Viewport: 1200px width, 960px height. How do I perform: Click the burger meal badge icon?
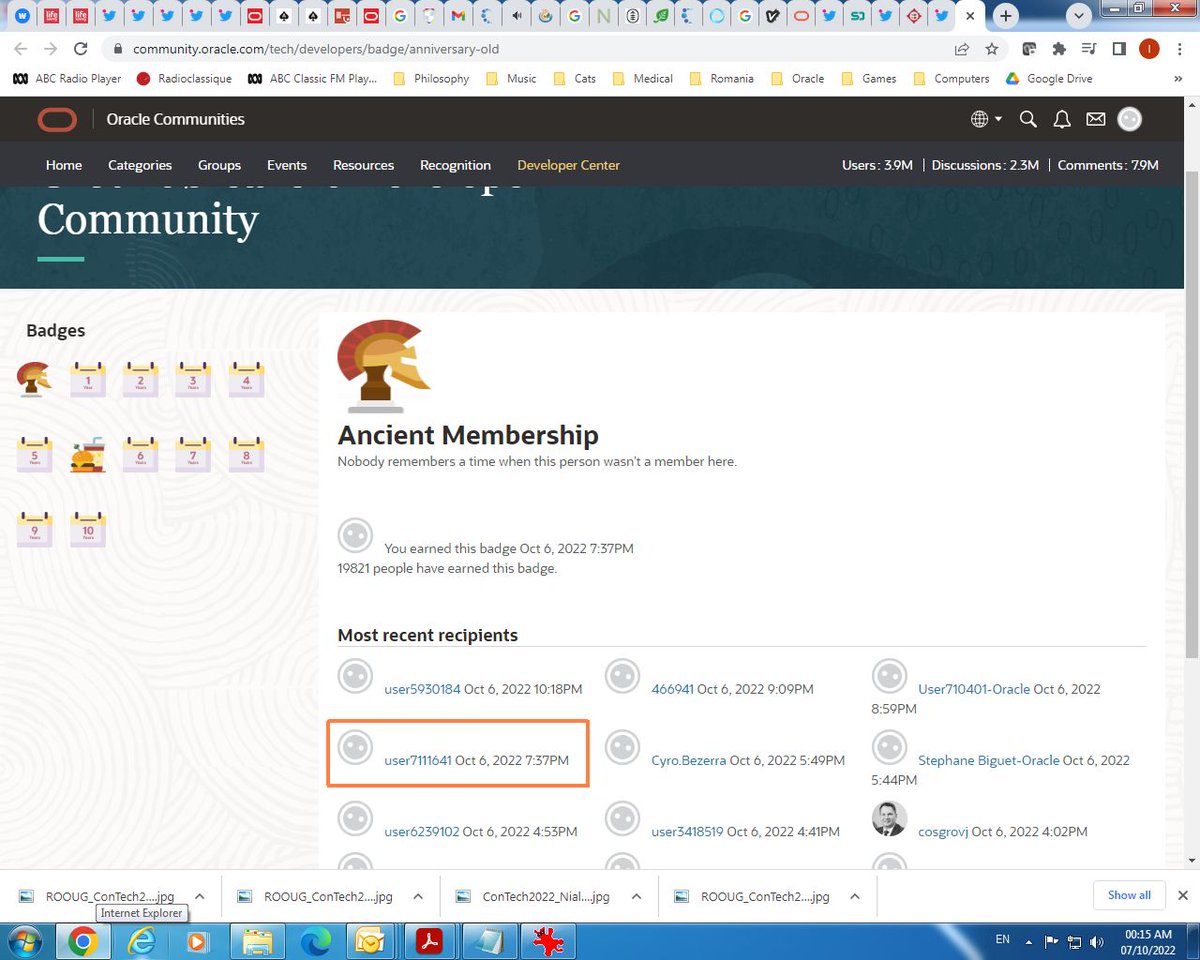point(87,454)
